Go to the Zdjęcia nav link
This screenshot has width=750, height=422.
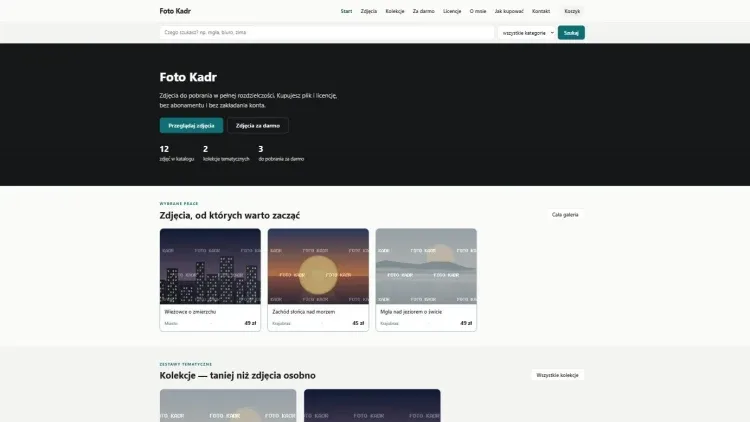point(369,11)
